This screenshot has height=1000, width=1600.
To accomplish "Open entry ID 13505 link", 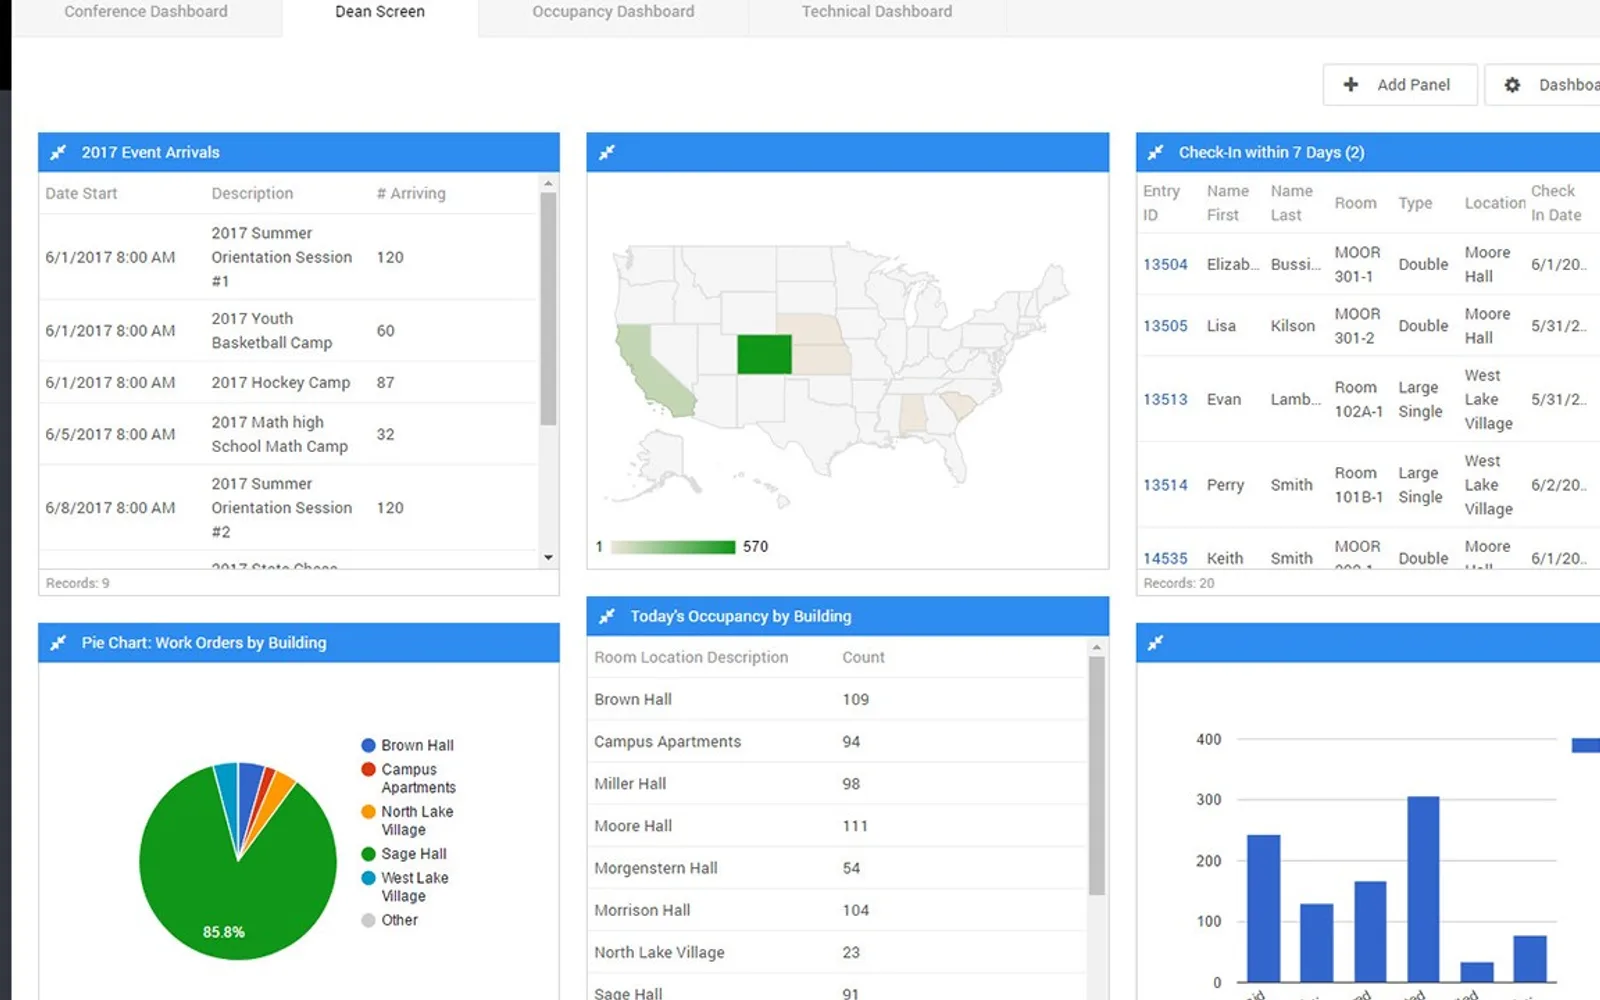I will click(1165, 326).
